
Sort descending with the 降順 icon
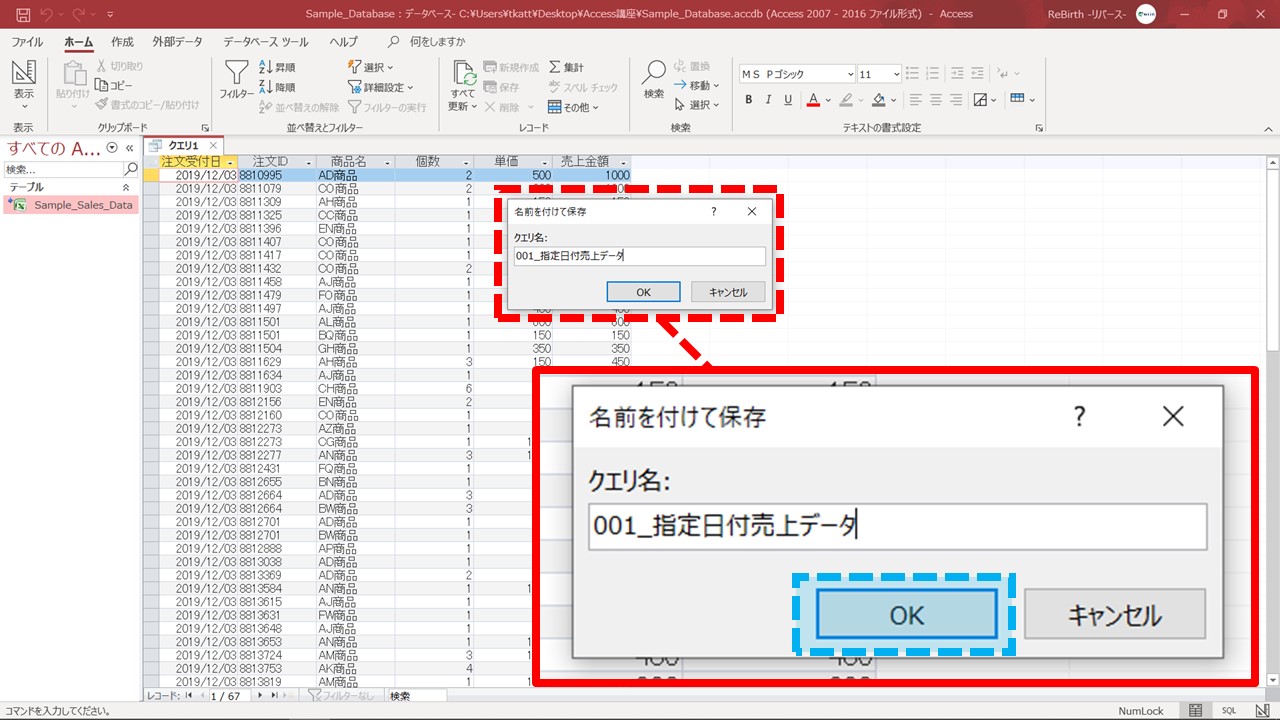(x=277, y=87)
